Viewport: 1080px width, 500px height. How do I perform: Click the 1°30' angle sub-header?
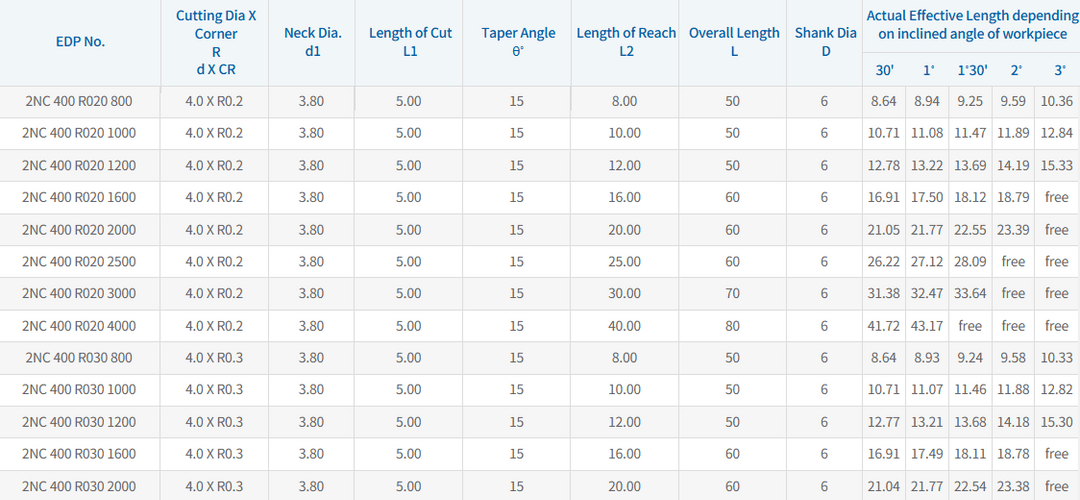pos(971,70)
